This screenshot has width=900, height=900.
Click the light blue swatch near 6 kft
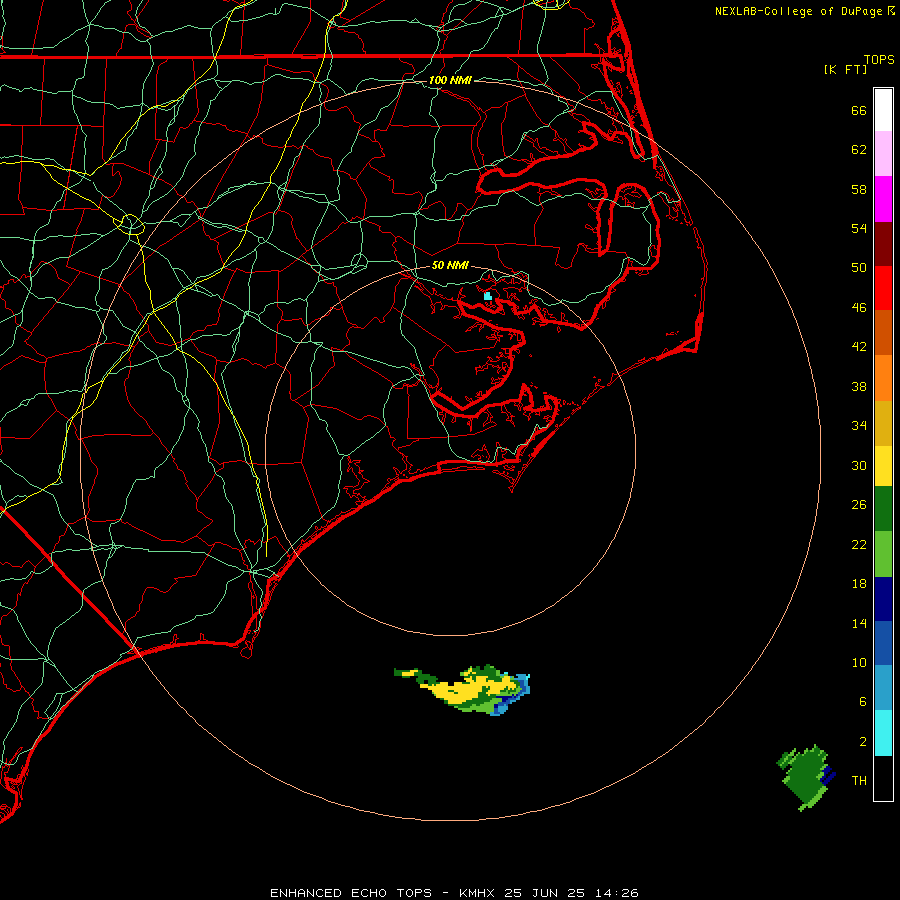883,688
